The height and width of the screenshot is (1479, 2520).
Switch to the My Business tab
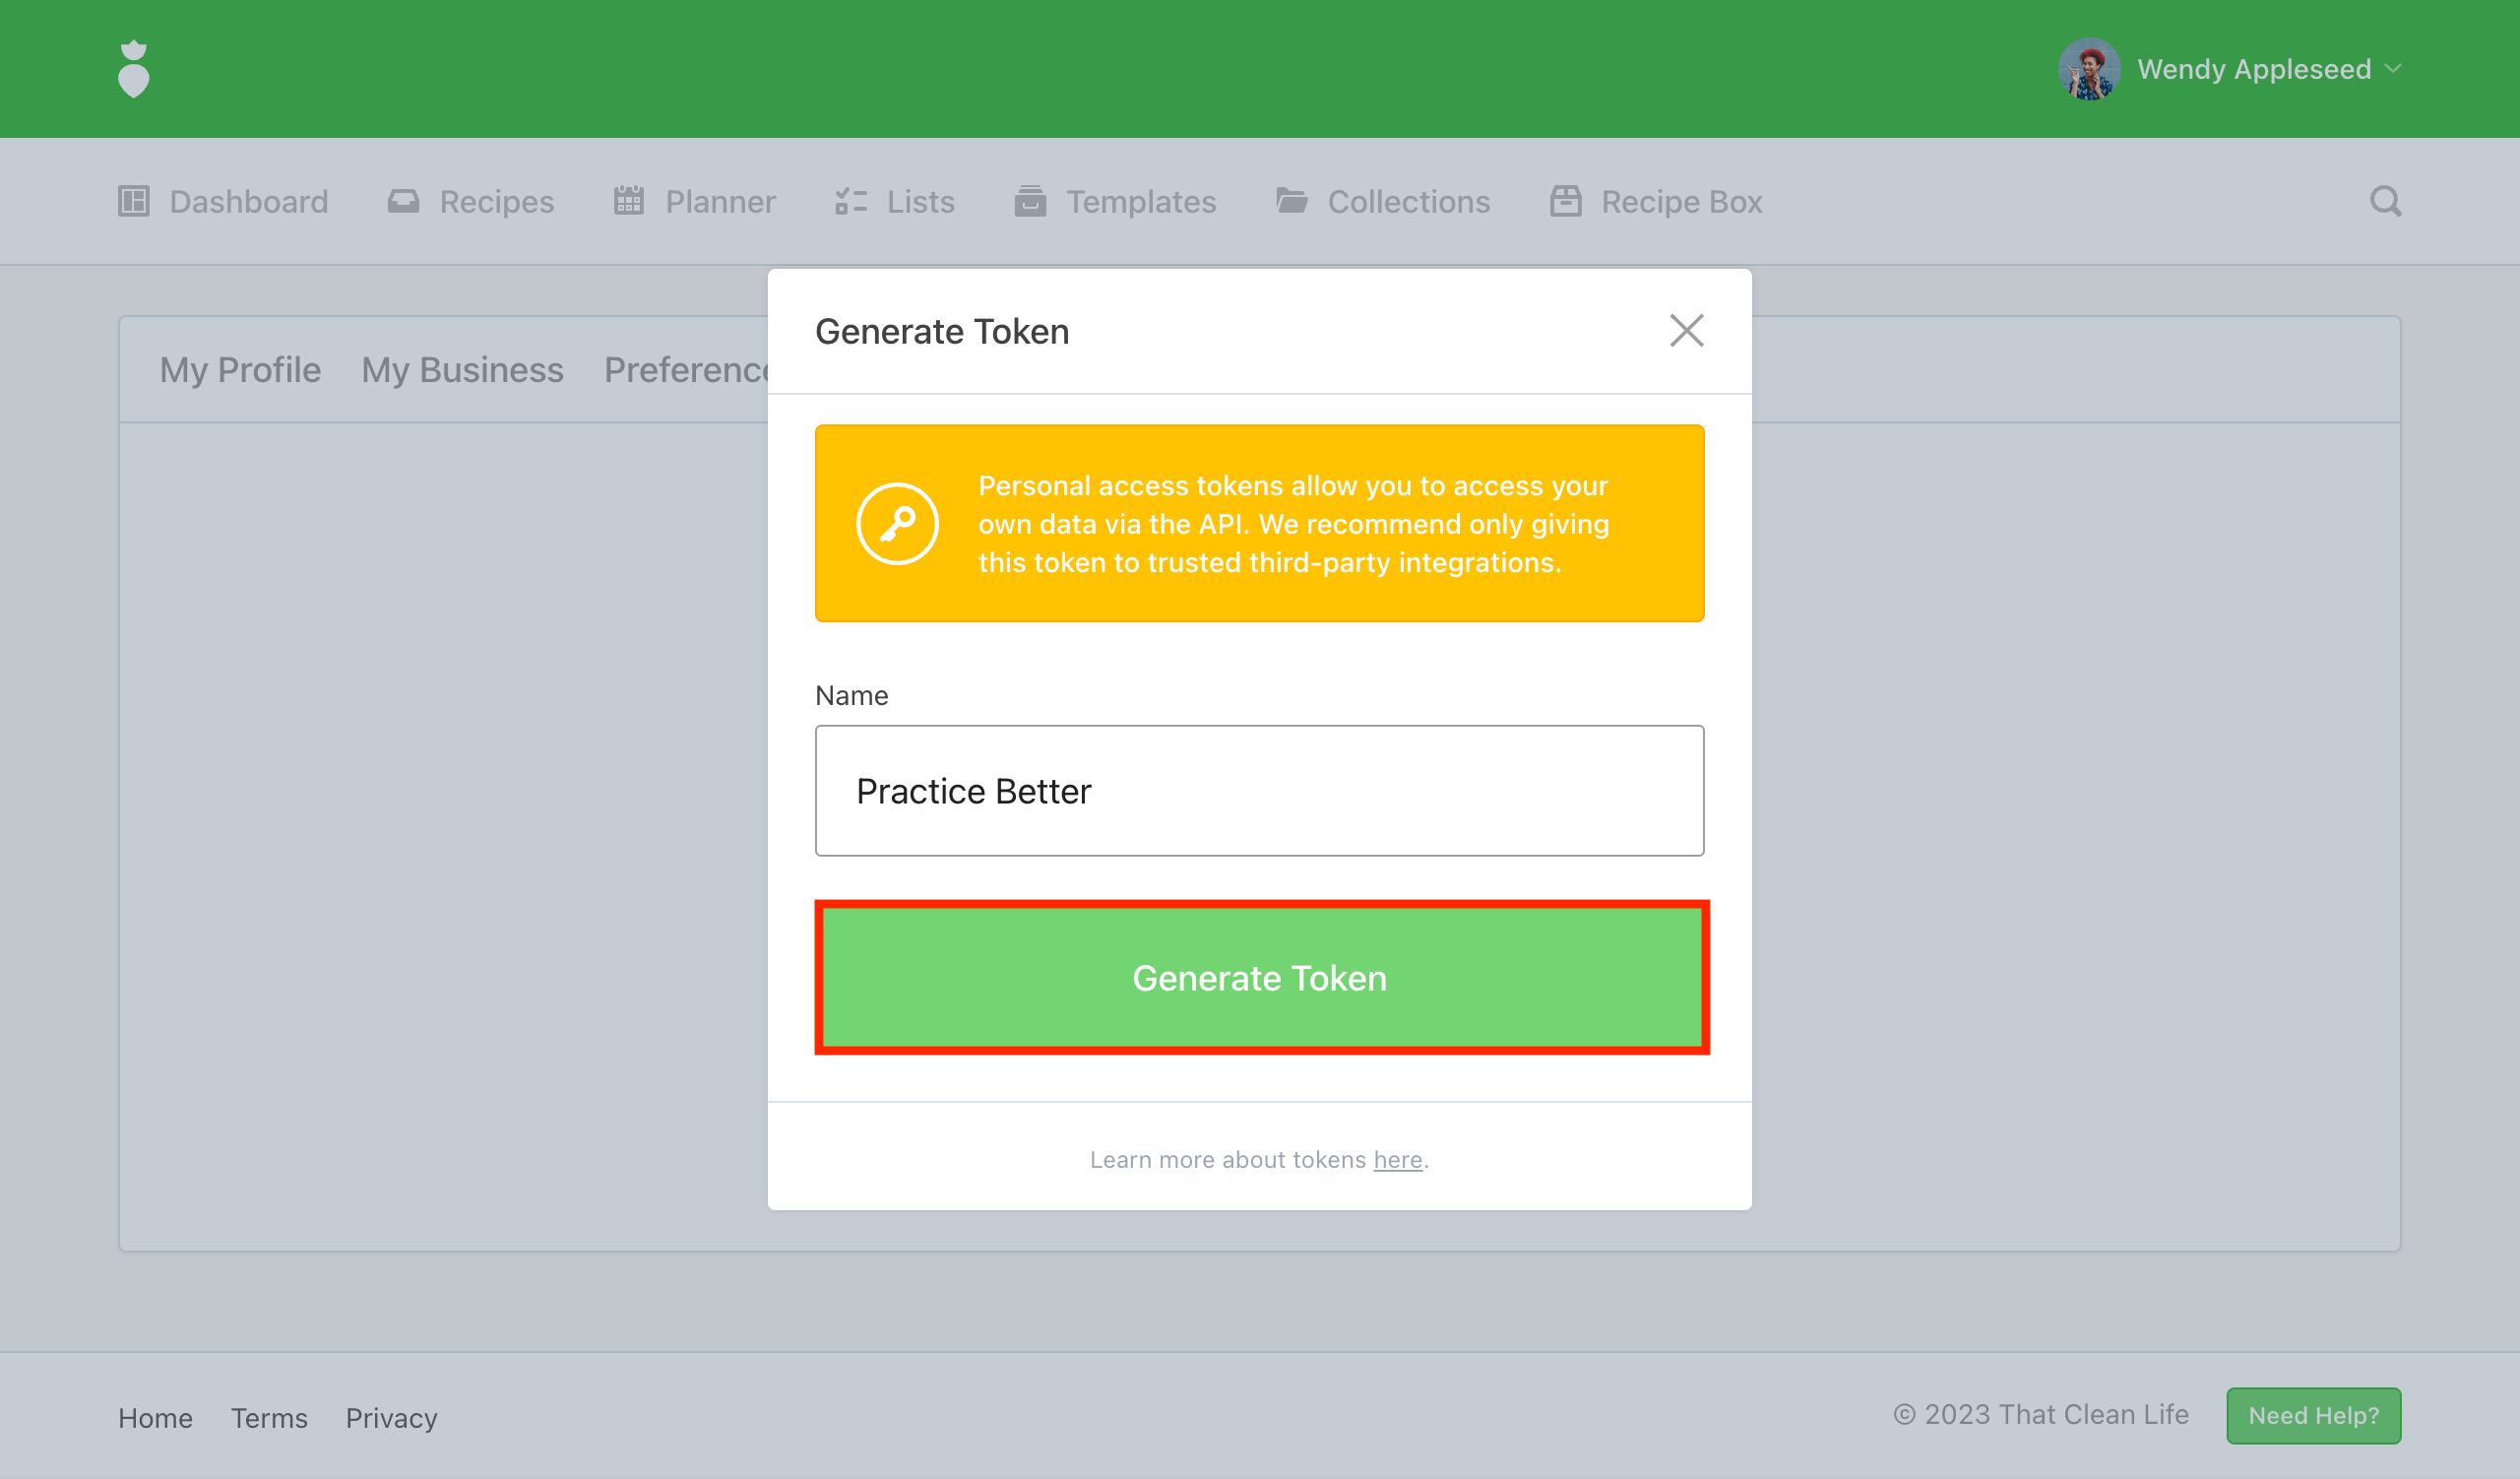[x=462, y=370]
